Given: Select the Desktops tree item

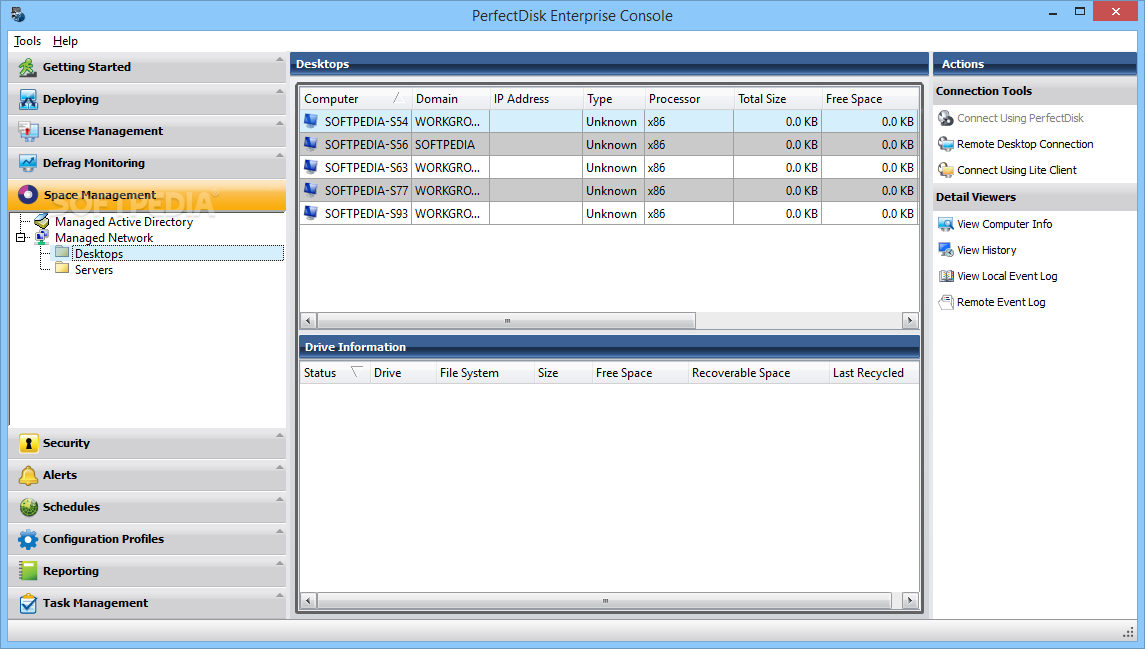Looking at the screenshot, I should tap(99, 253).
